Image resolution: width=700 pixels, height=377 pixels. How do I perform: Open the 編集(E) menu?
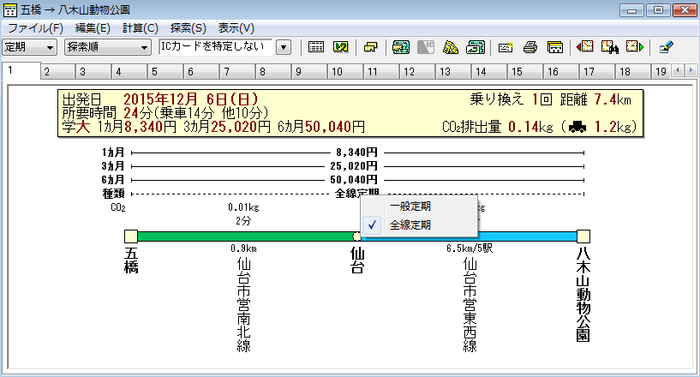(92, 28)
